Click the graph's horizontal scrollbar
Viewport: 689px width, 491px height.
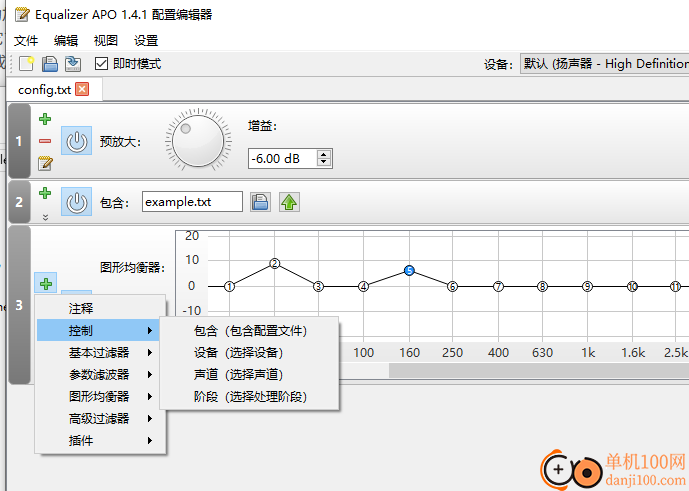click(539, 371)
